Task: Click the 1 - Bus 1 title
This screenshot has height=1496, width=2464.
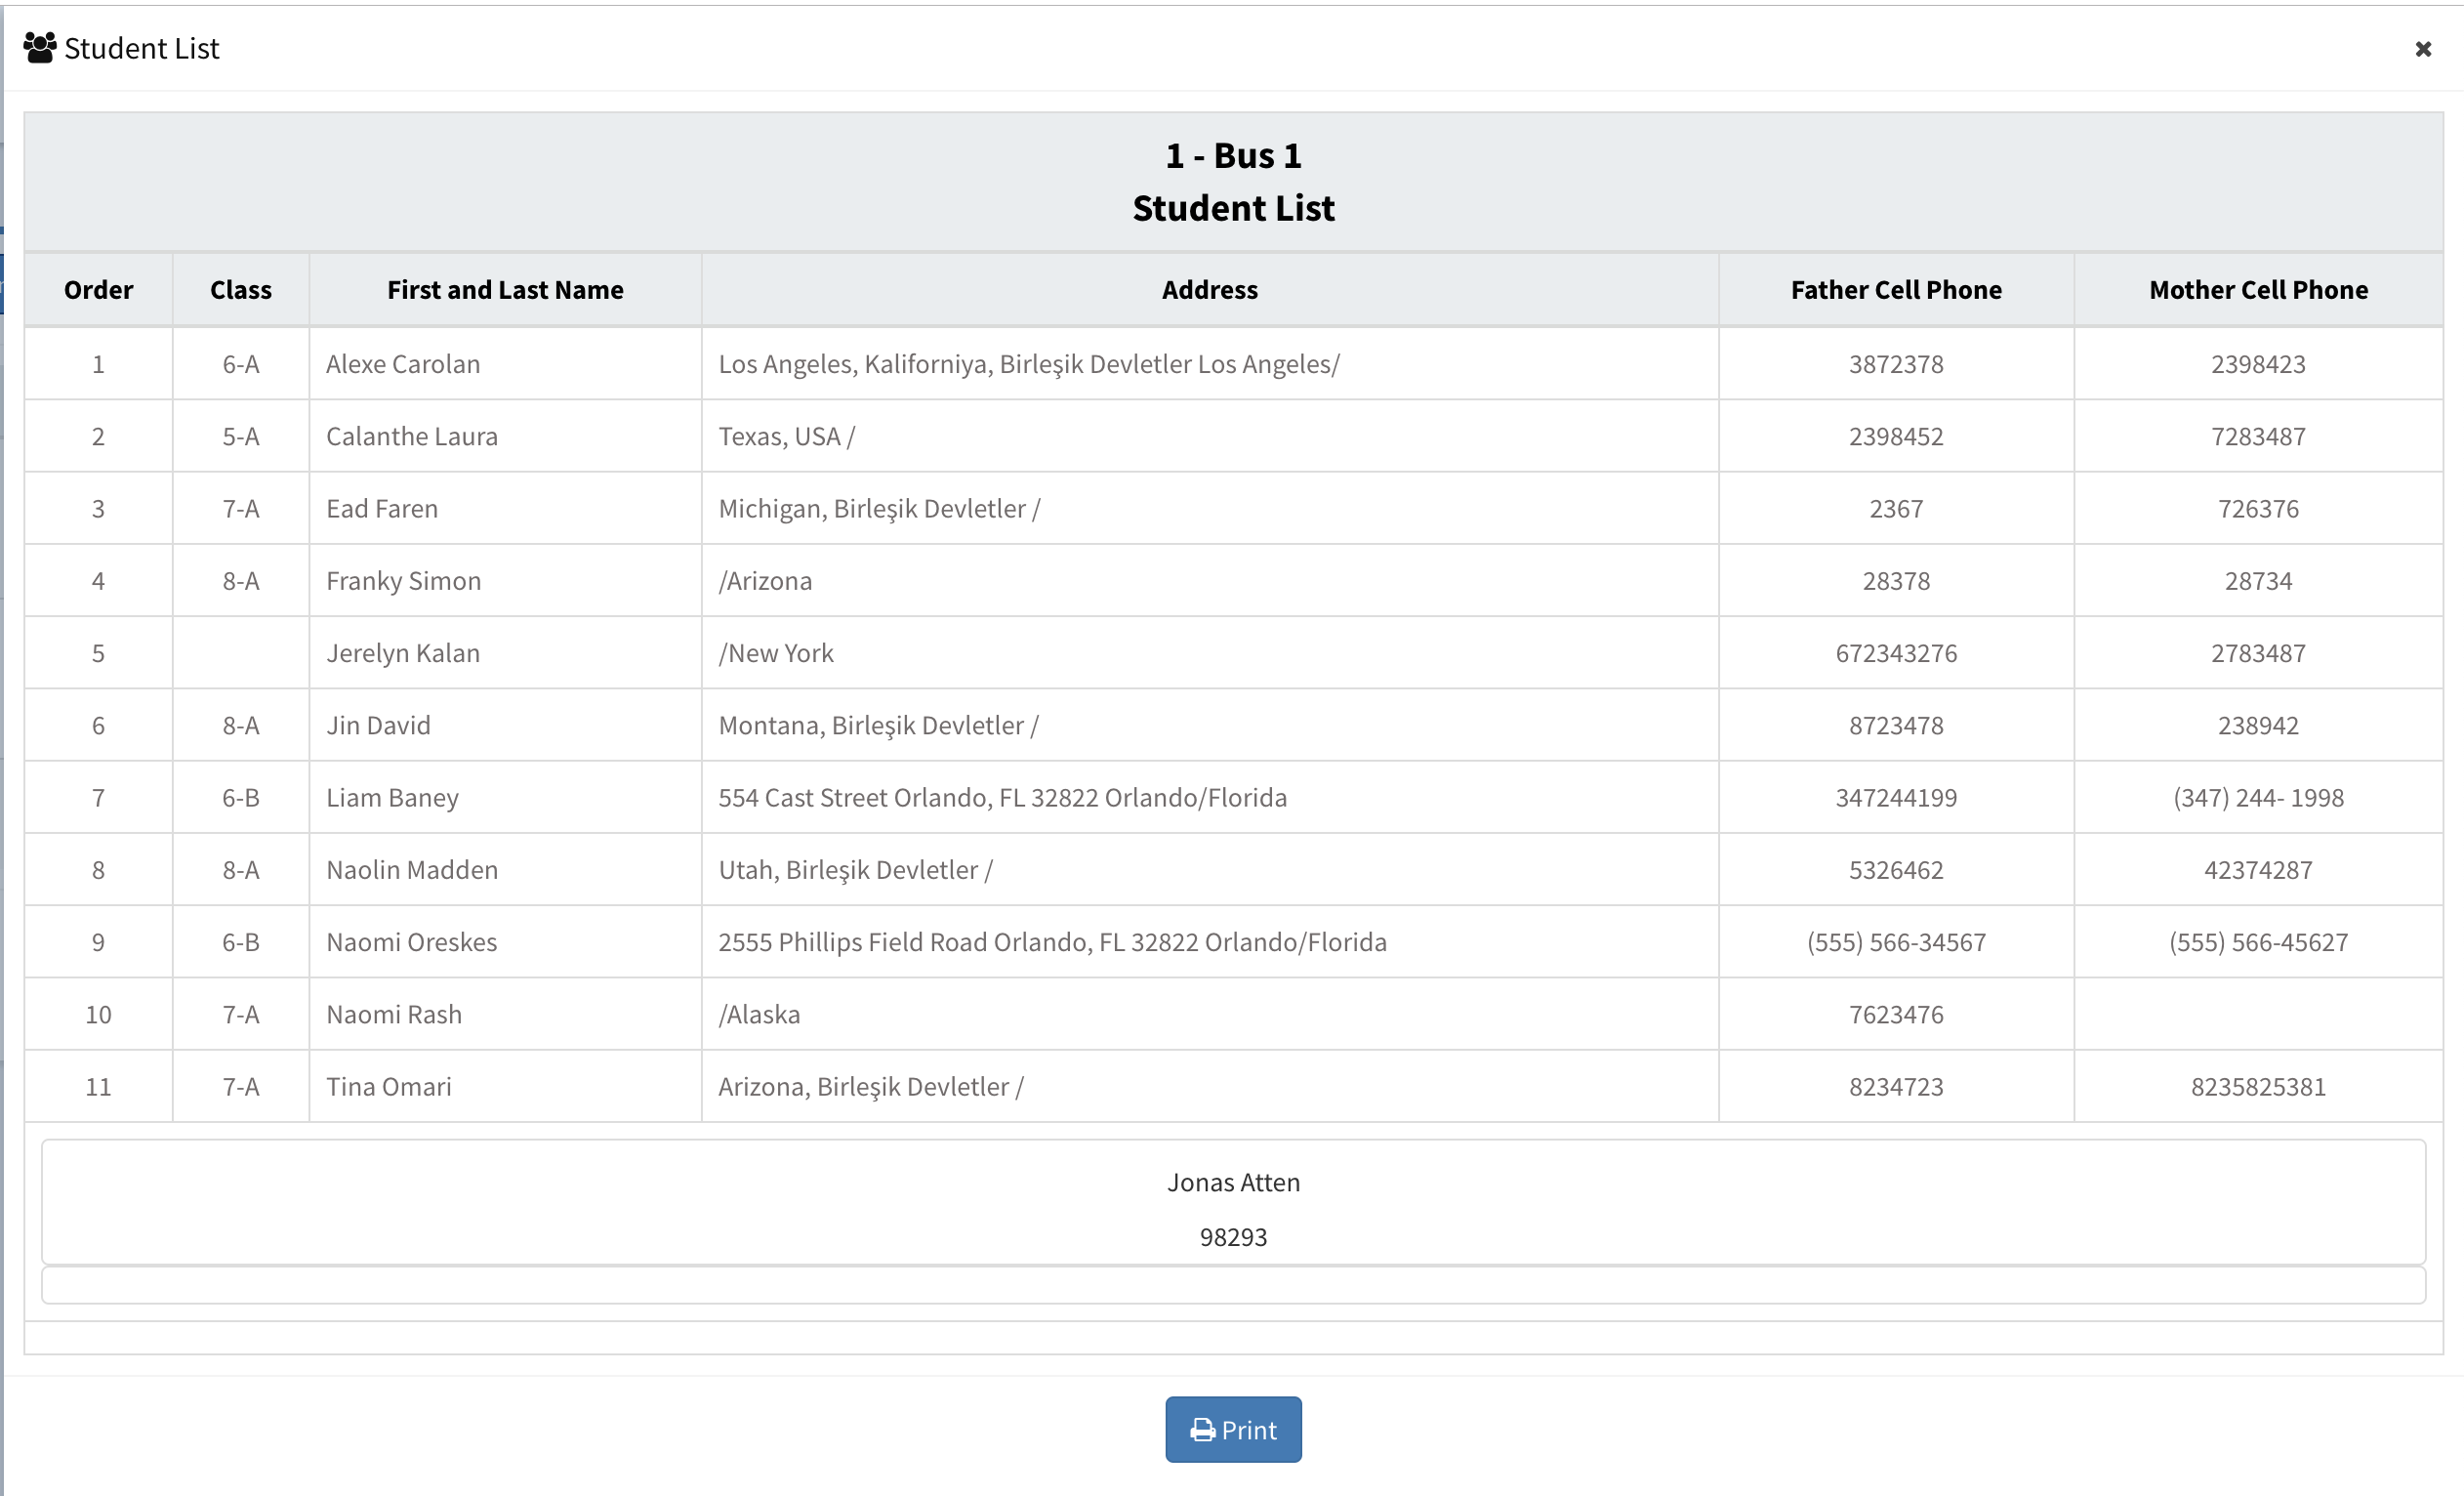Action: coord(1232,156)
